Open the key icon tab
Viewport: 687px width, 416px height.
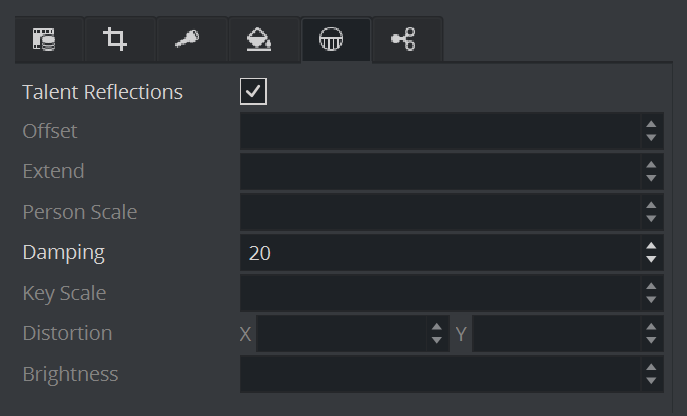[x=188, y=40]
